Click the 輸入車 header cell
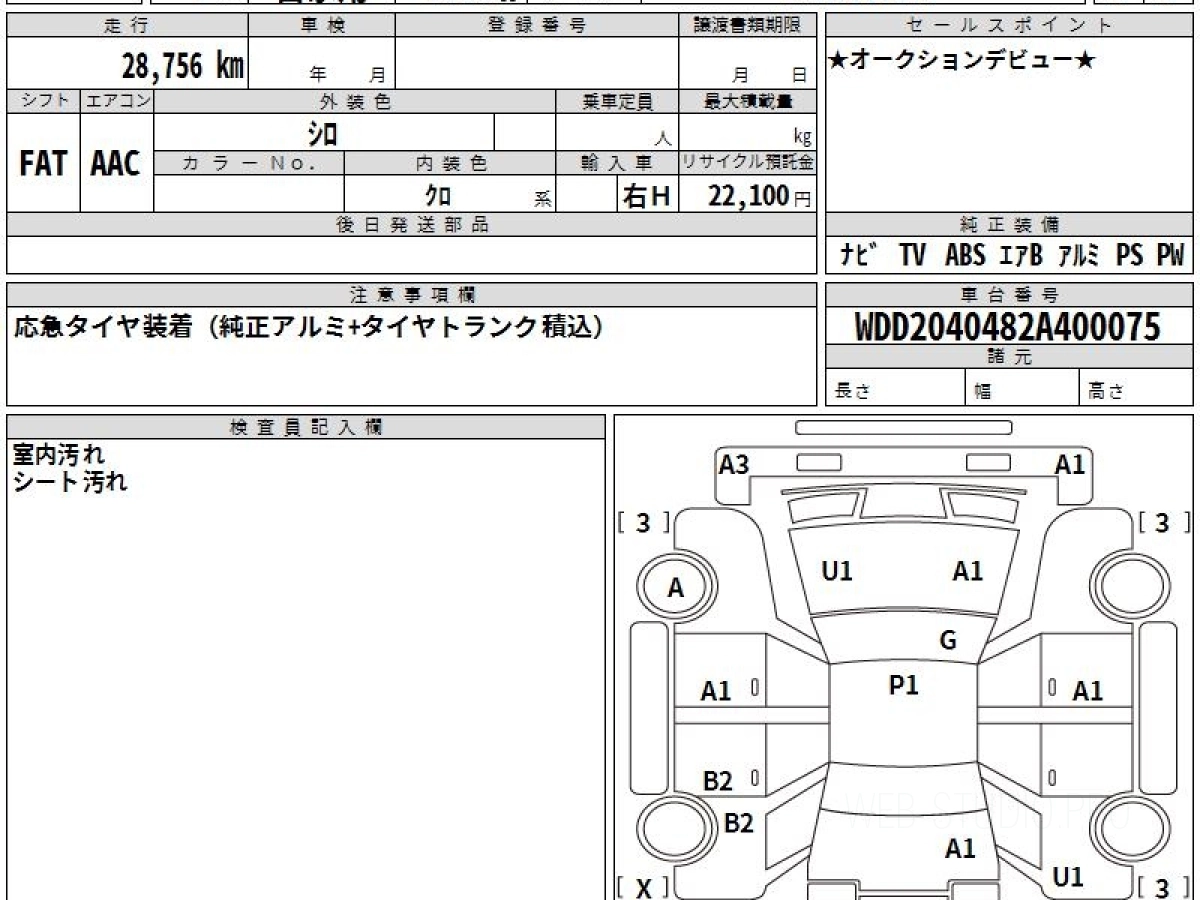The width and height of the screenshot is (1200, 900). 617,163
